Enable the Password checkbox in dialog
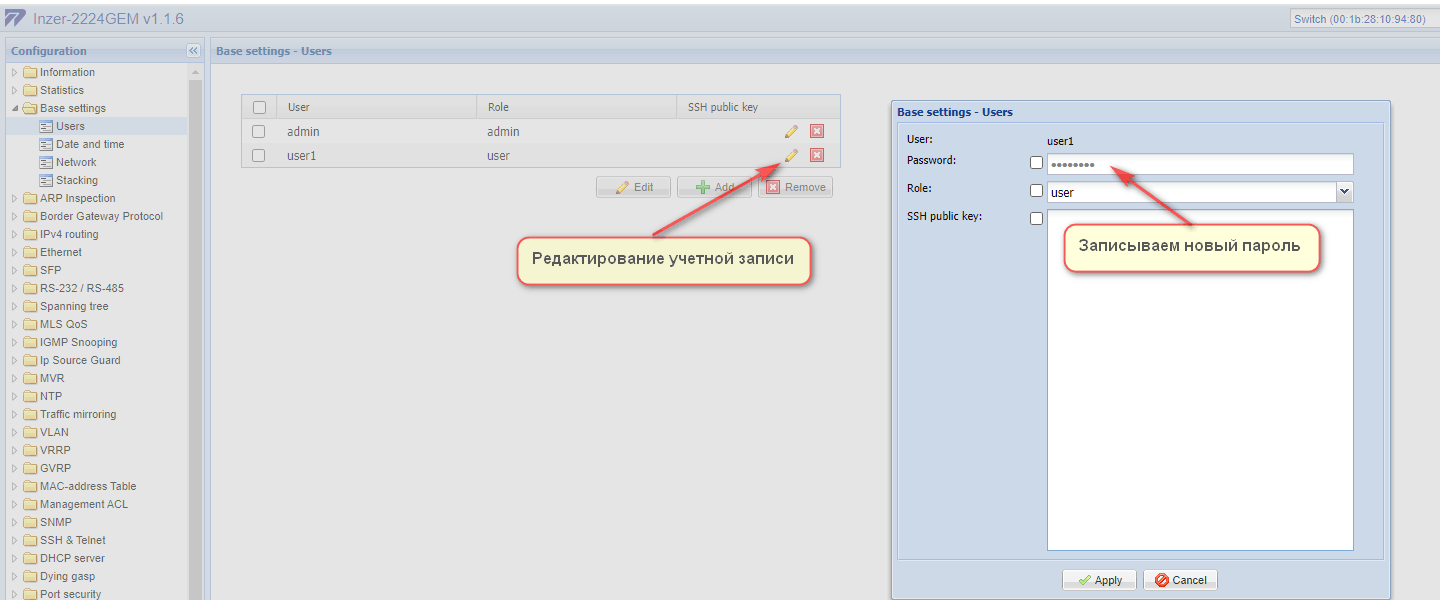This screenshot has width=1440, height=600. tap(1036, 163)
